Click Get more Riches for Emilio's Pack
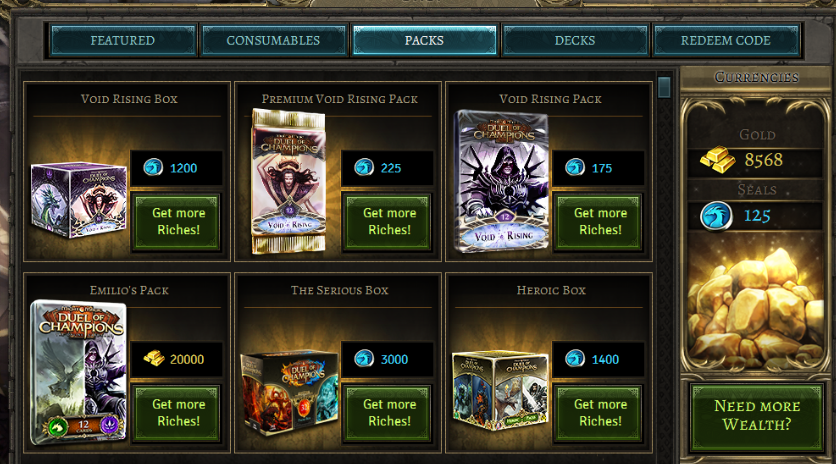The height and width of the screenshot is (464, 836). pos(176,413)
